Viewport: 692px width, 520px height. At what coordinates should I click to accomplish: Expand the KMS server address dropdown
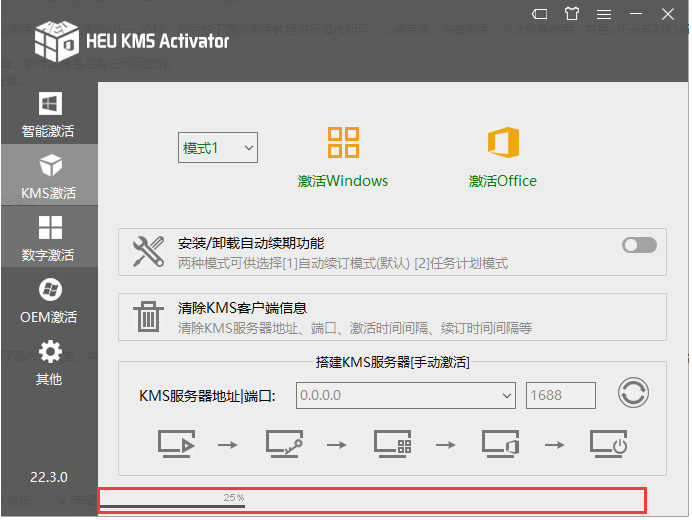506,395
